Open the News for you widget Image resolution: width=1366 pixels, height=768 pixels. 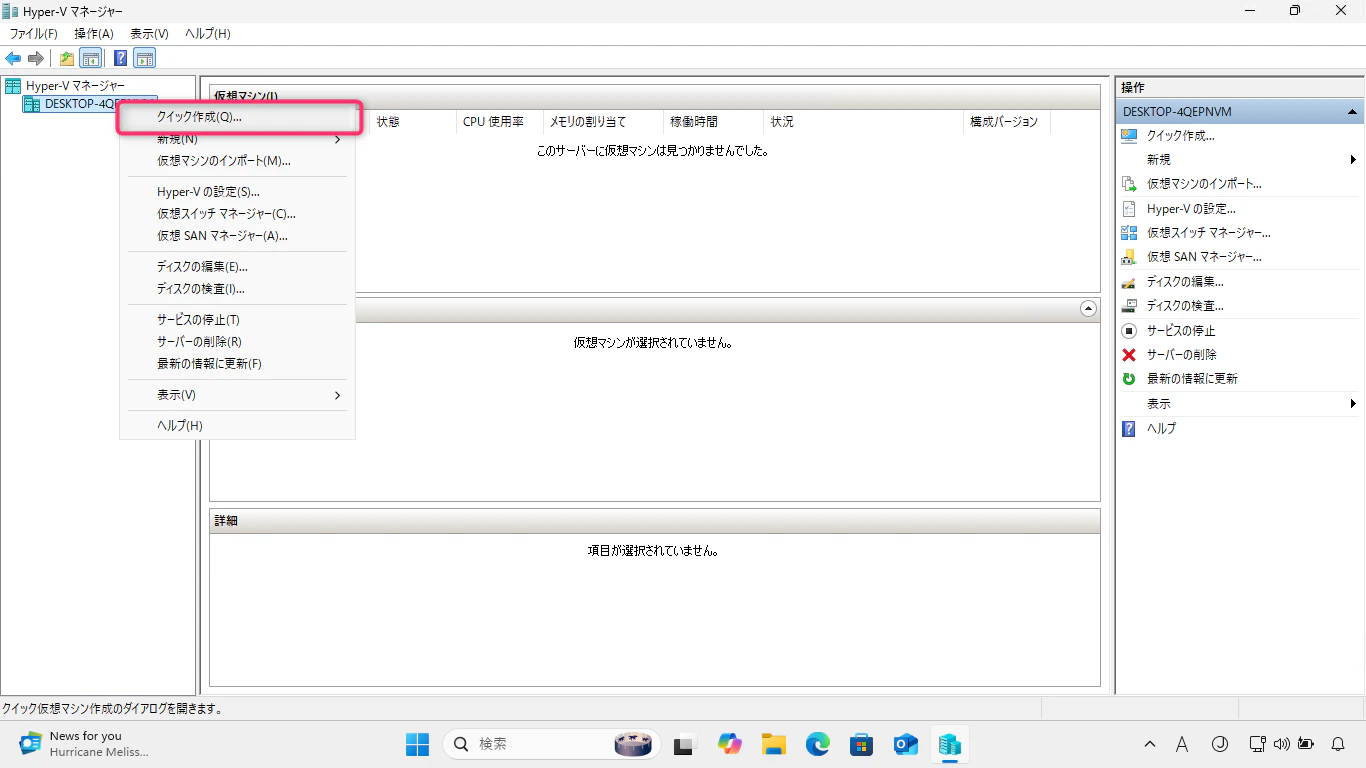(x=84, y=744)
